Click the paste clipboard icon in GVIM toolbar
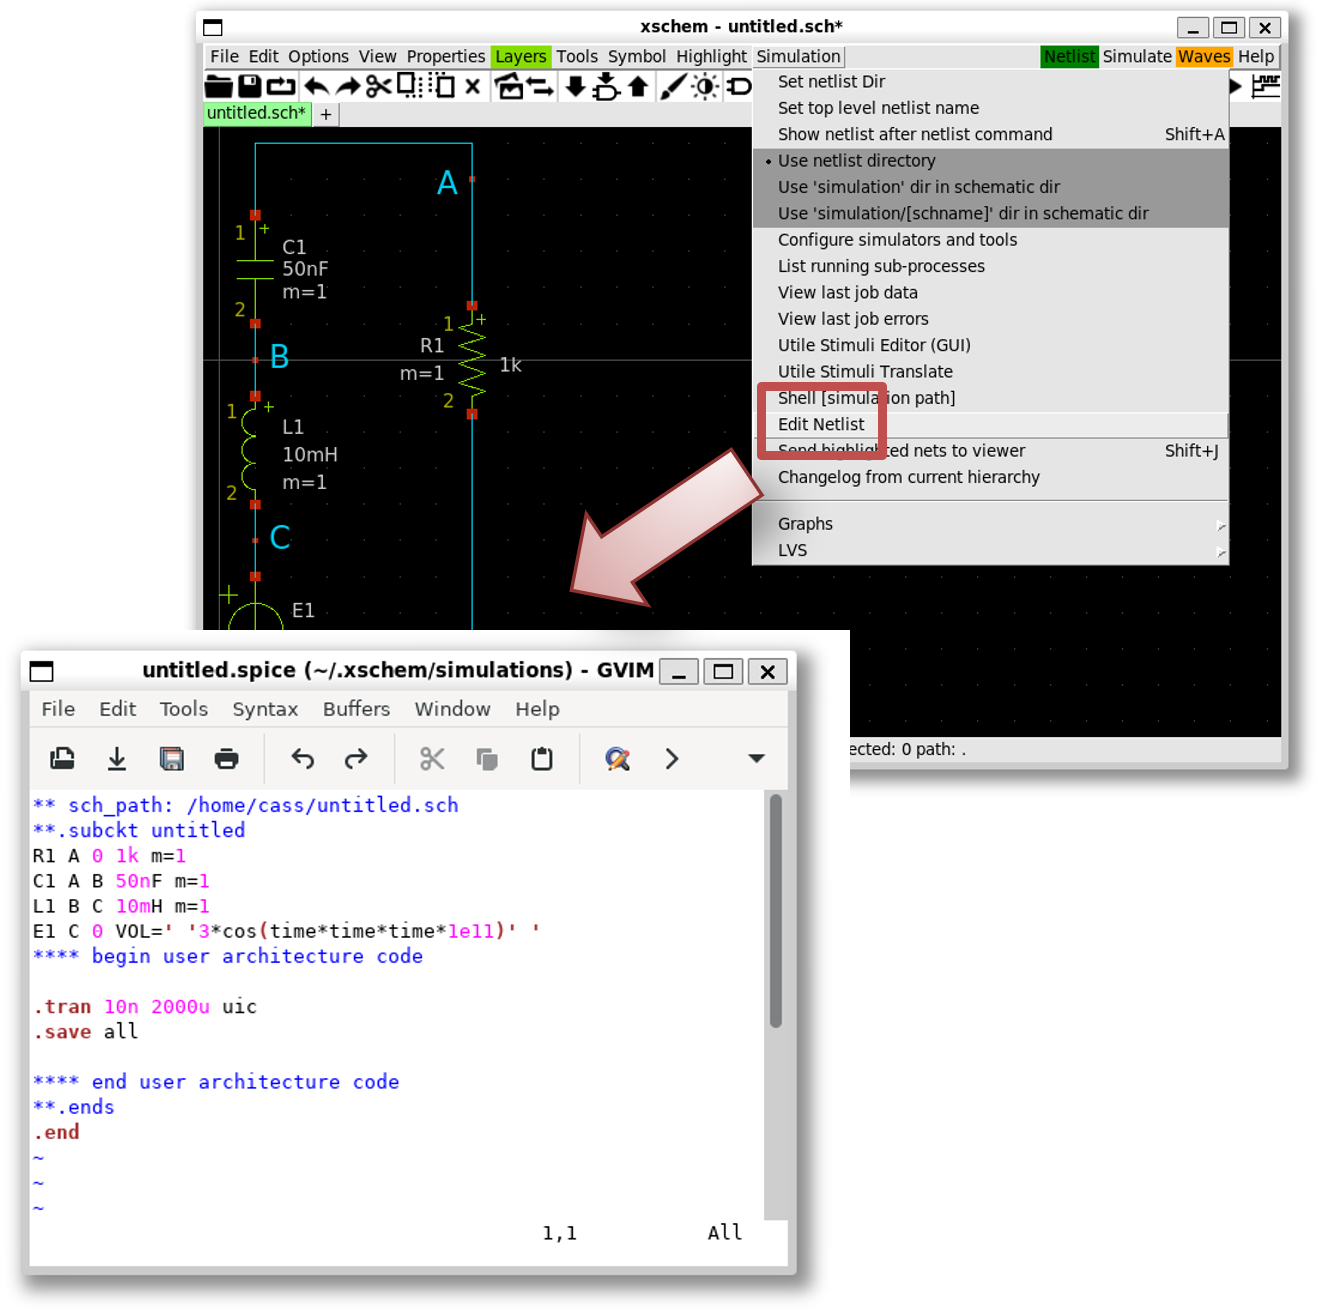Viewport: 1322px width, 1312px height. 542,759
